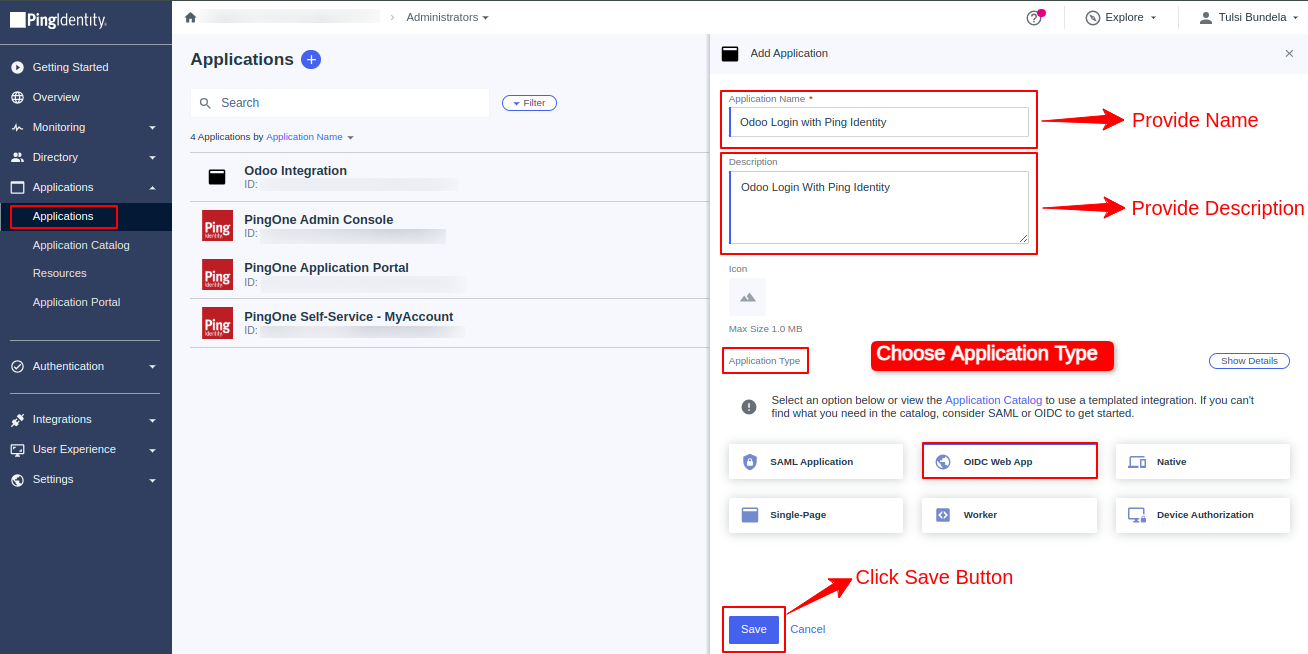This screenshot has height=654, width=1308.
Task: Open the Application Catalog hyperlink
Action: click(993, 400)
